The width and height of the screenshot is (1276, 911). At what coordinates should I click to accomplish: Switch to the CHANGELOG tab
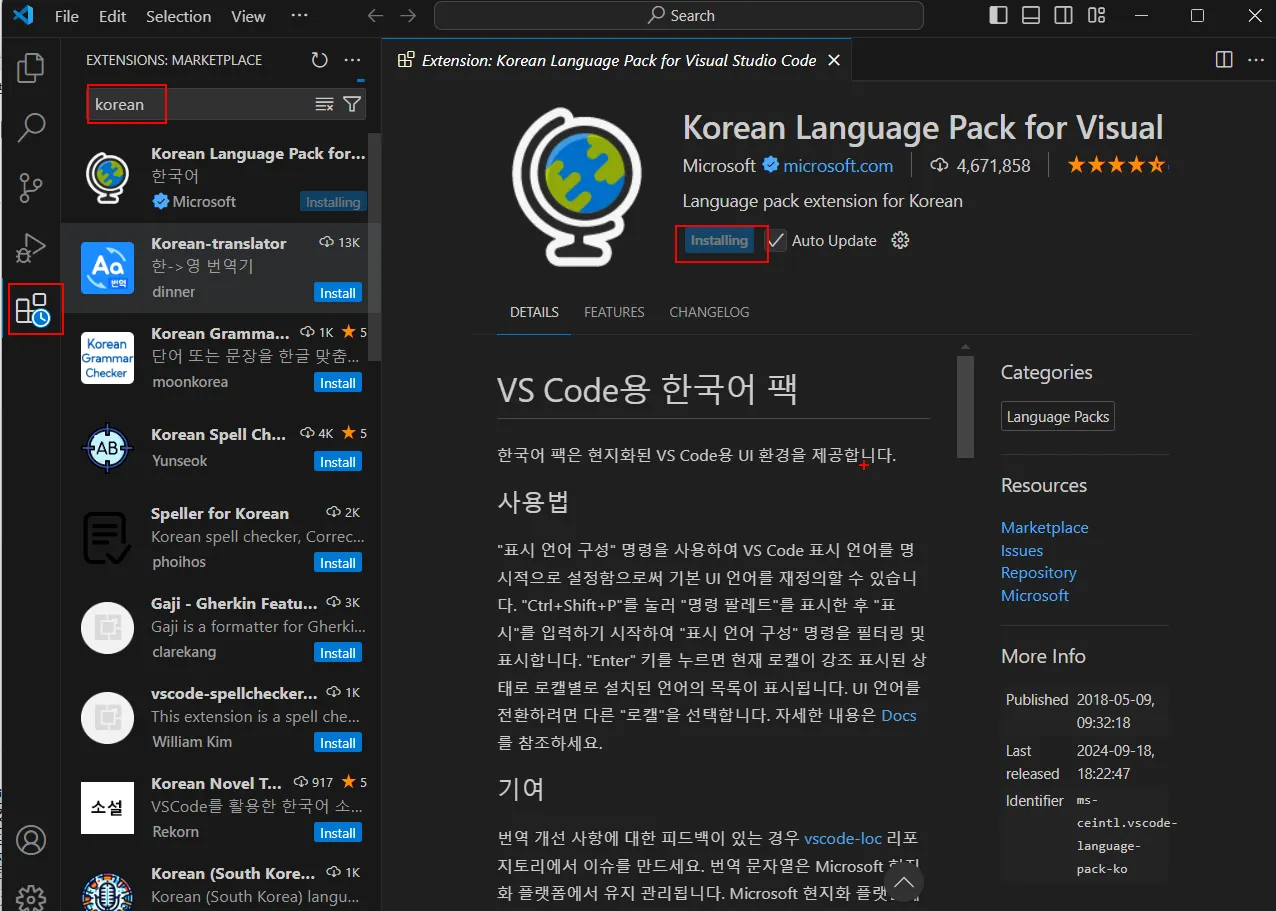pos(709,312)
